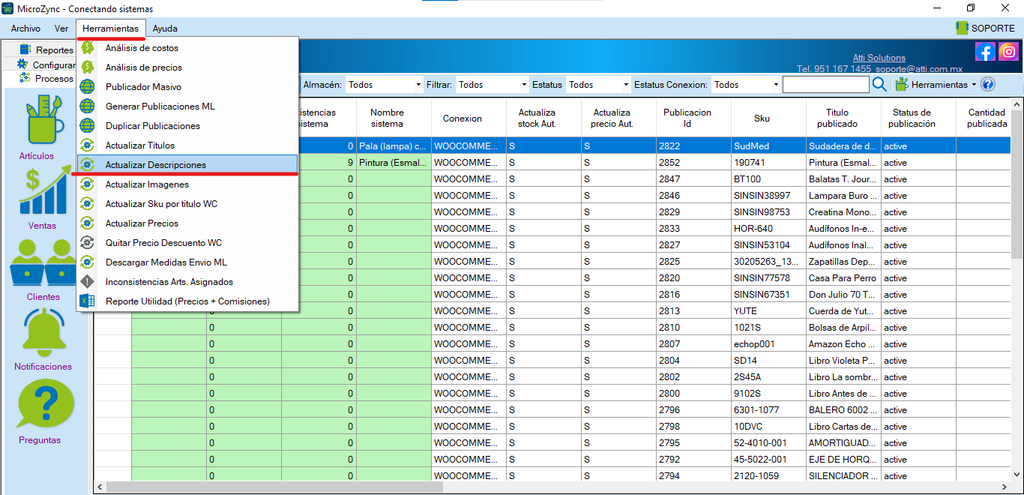
Task: Open the Filtrar dropdown
Action: pyautogui.click(x=492, y=85)
